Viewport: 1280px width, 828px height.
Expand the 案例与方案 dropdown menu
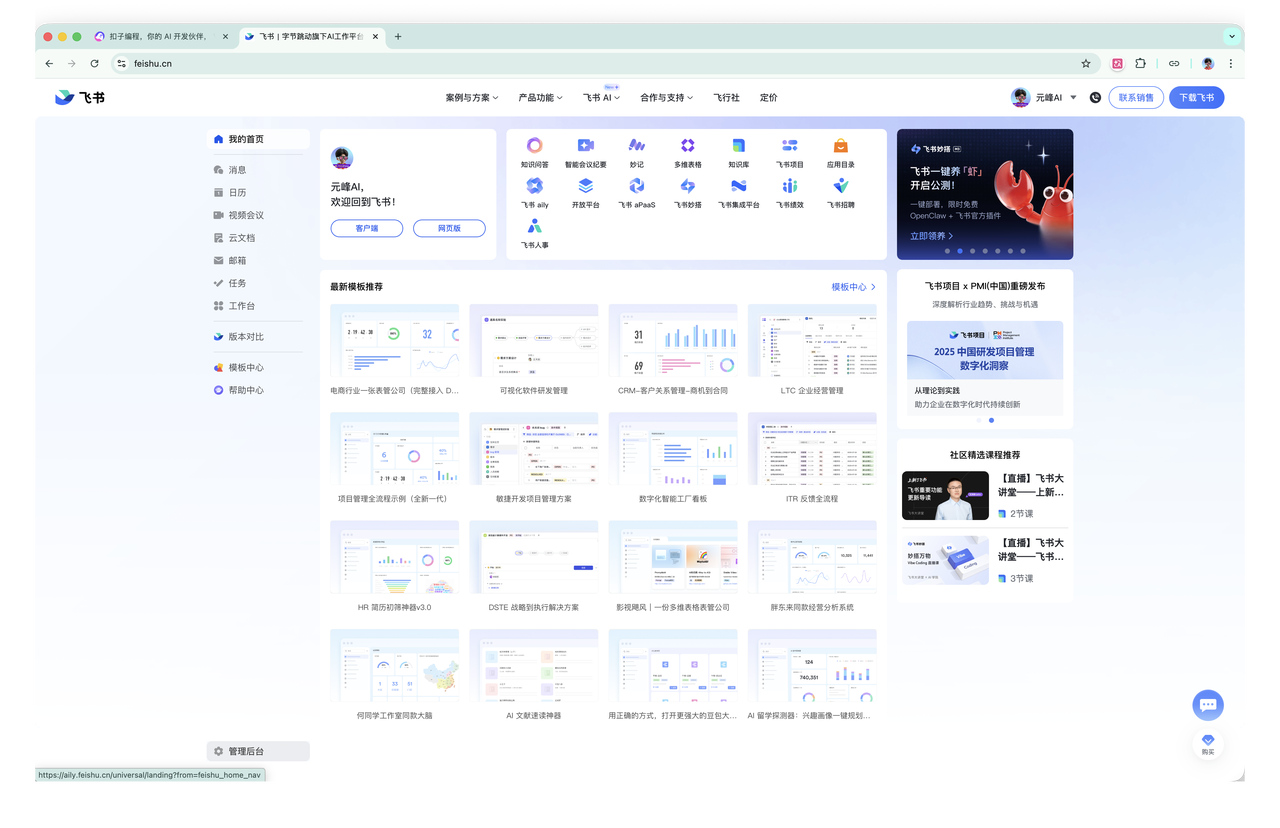click(x=472, y=98)
